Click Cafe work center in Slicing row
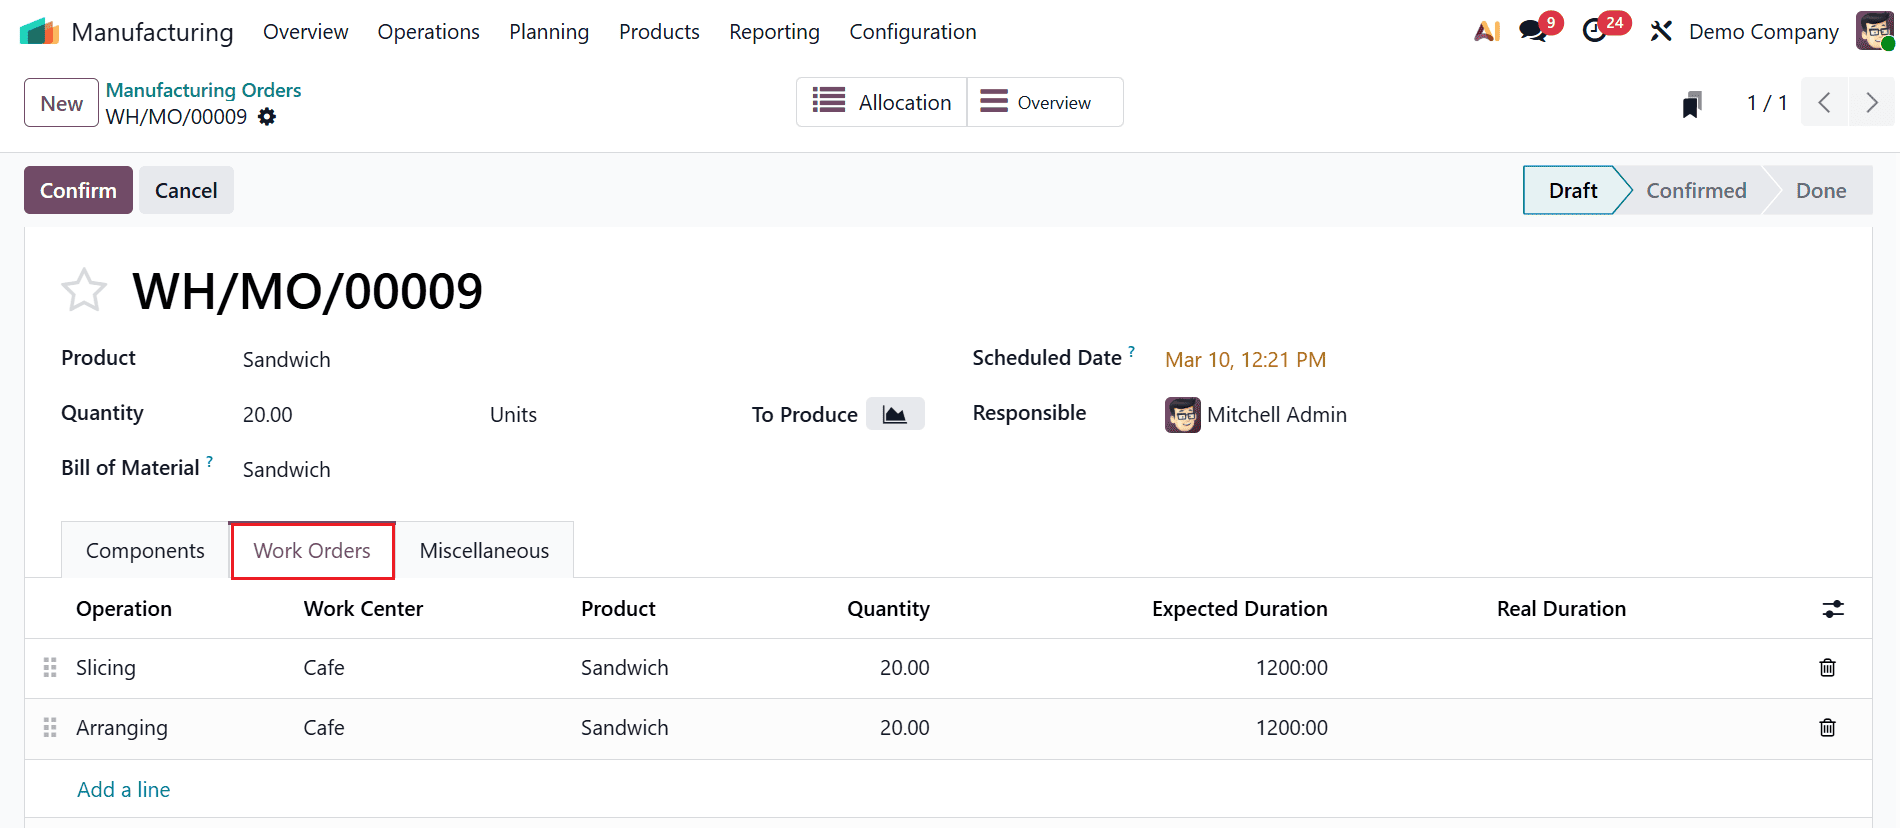The image size is (1900, 828). pyautogui.click(x=324, y=668)
